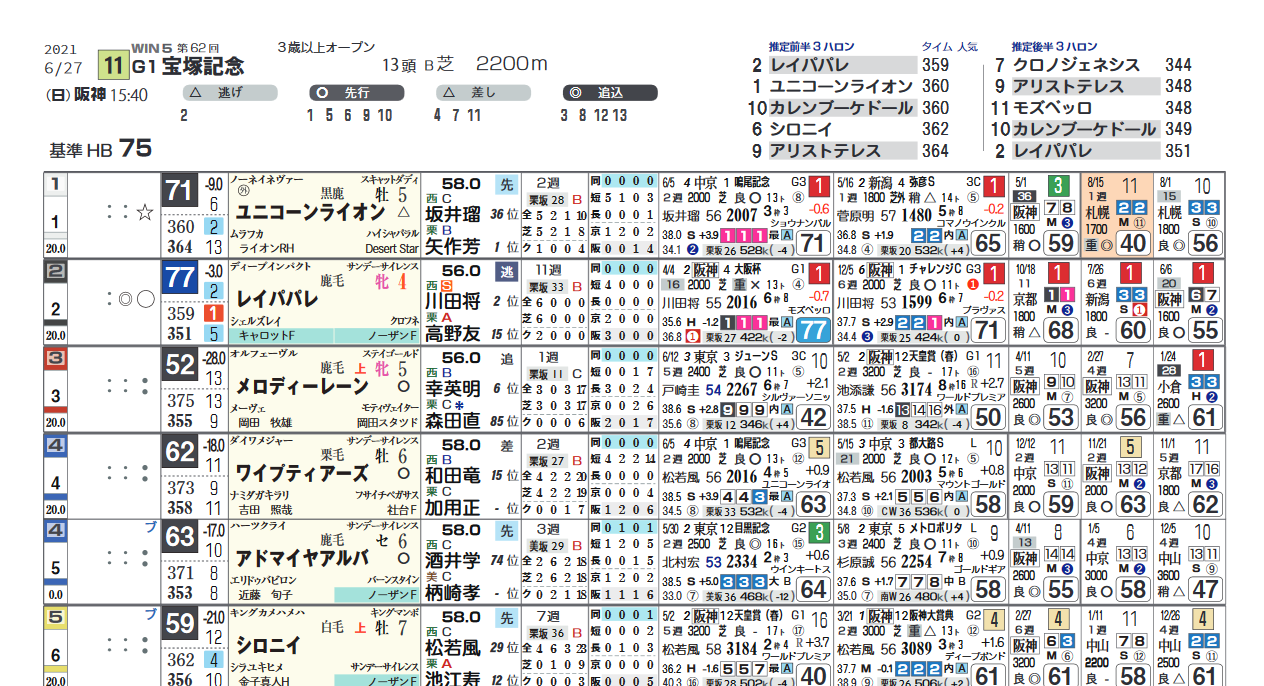Open horse name アドマイヤアルバ
The width and height of the screenshot is (1264, 686).
click(x=301, y=559)
